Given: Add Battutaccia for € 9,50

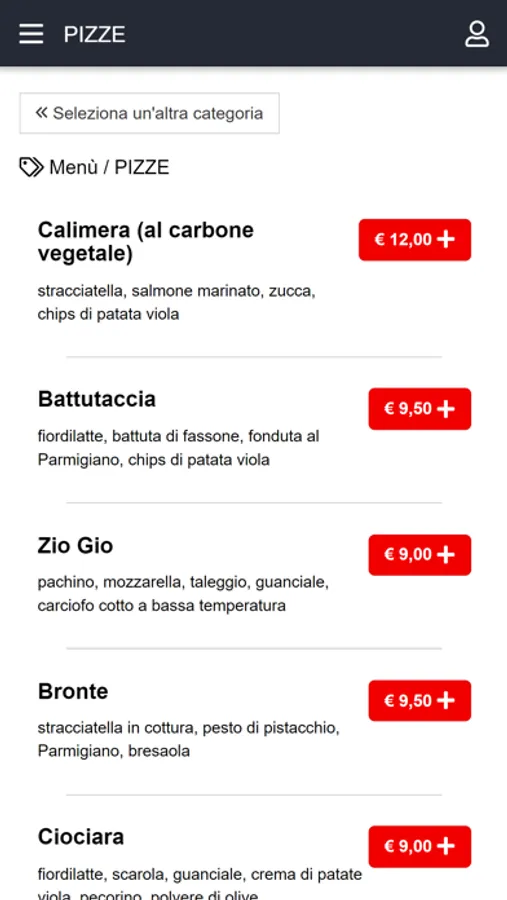Looking at the screenshot, I should 420,409.
